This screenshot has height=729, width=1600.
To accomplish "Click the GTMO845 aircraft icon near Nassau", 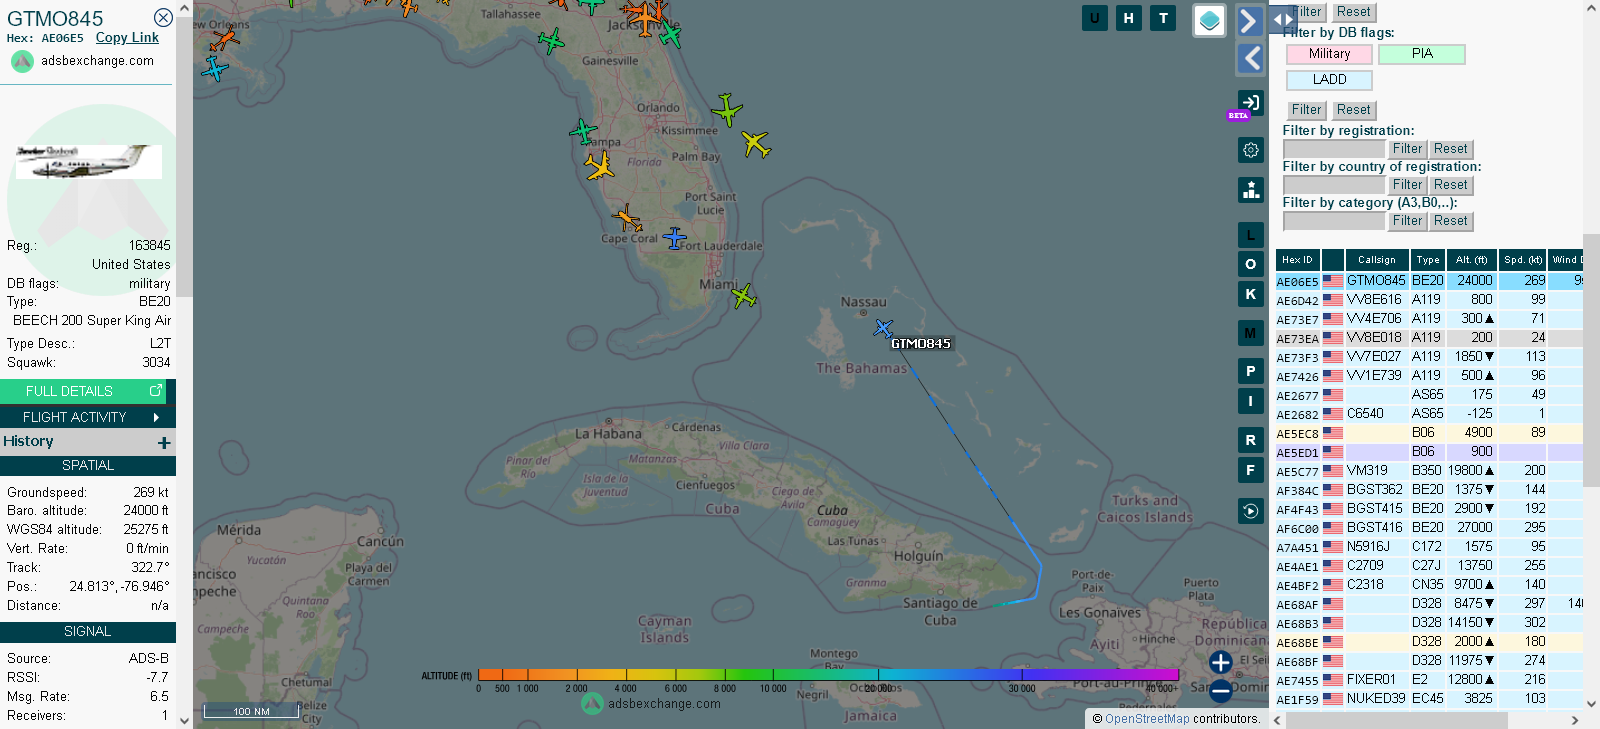I will (883, 327).
